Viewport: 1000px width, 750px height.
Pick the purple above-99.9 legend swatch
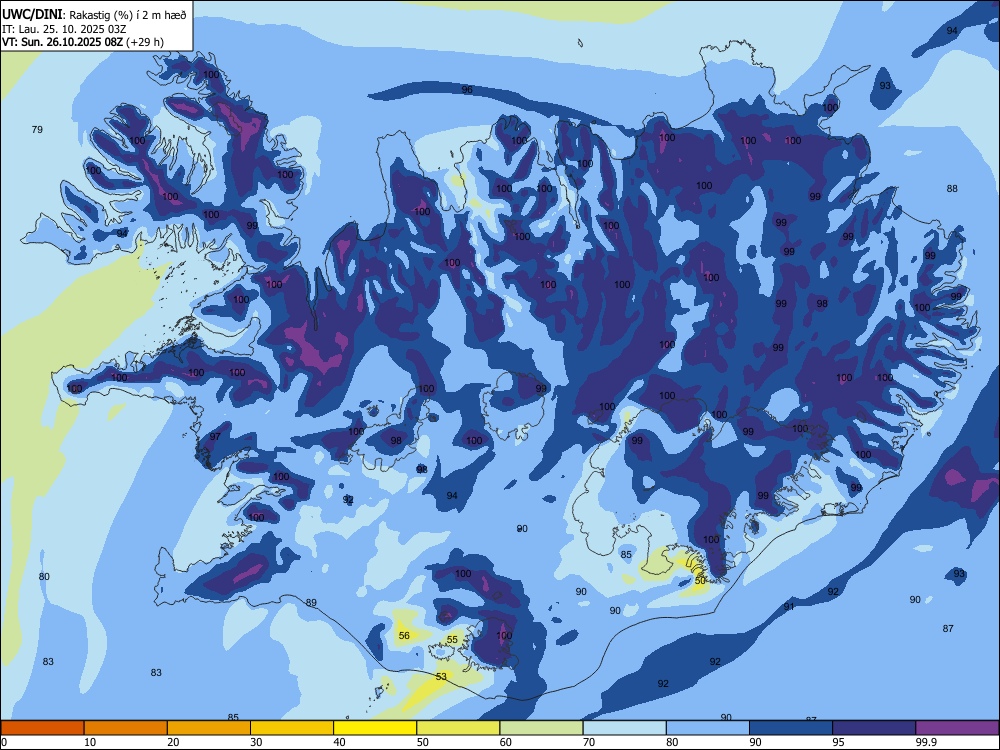click(x=957, y=728)
